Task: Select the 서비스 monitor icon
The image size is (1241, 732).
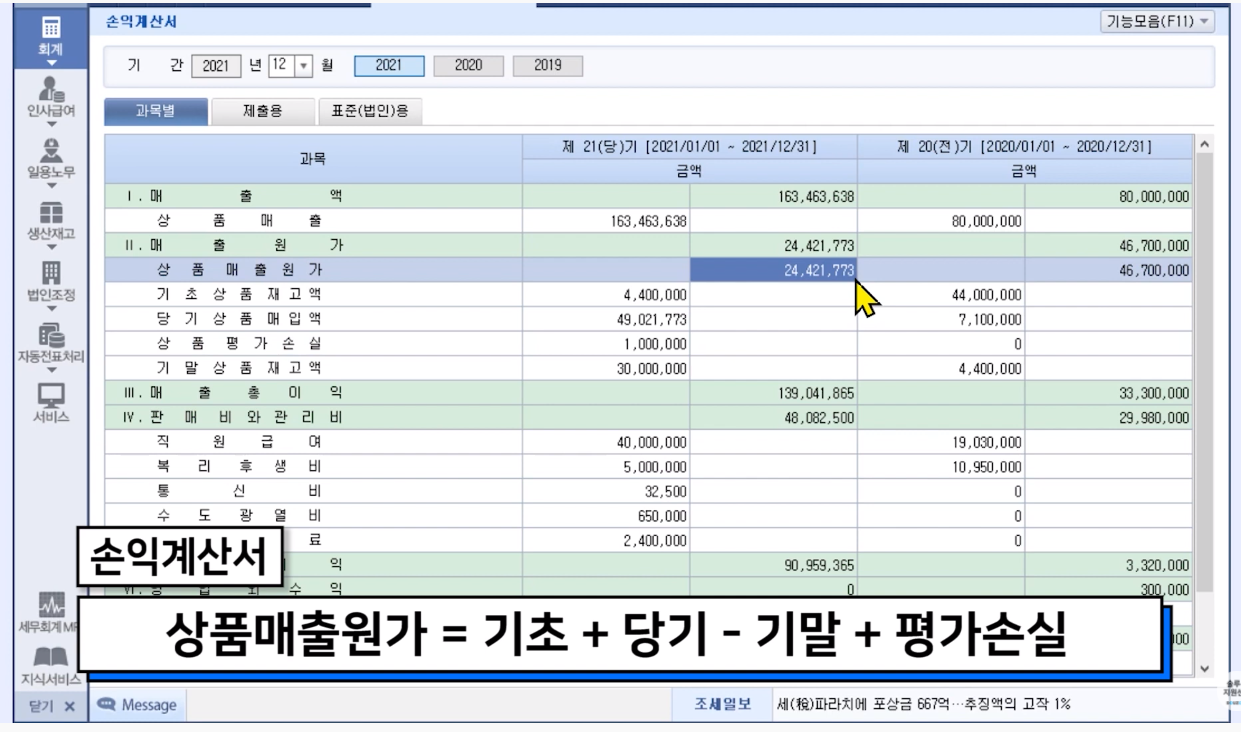Action: point(51,396)
